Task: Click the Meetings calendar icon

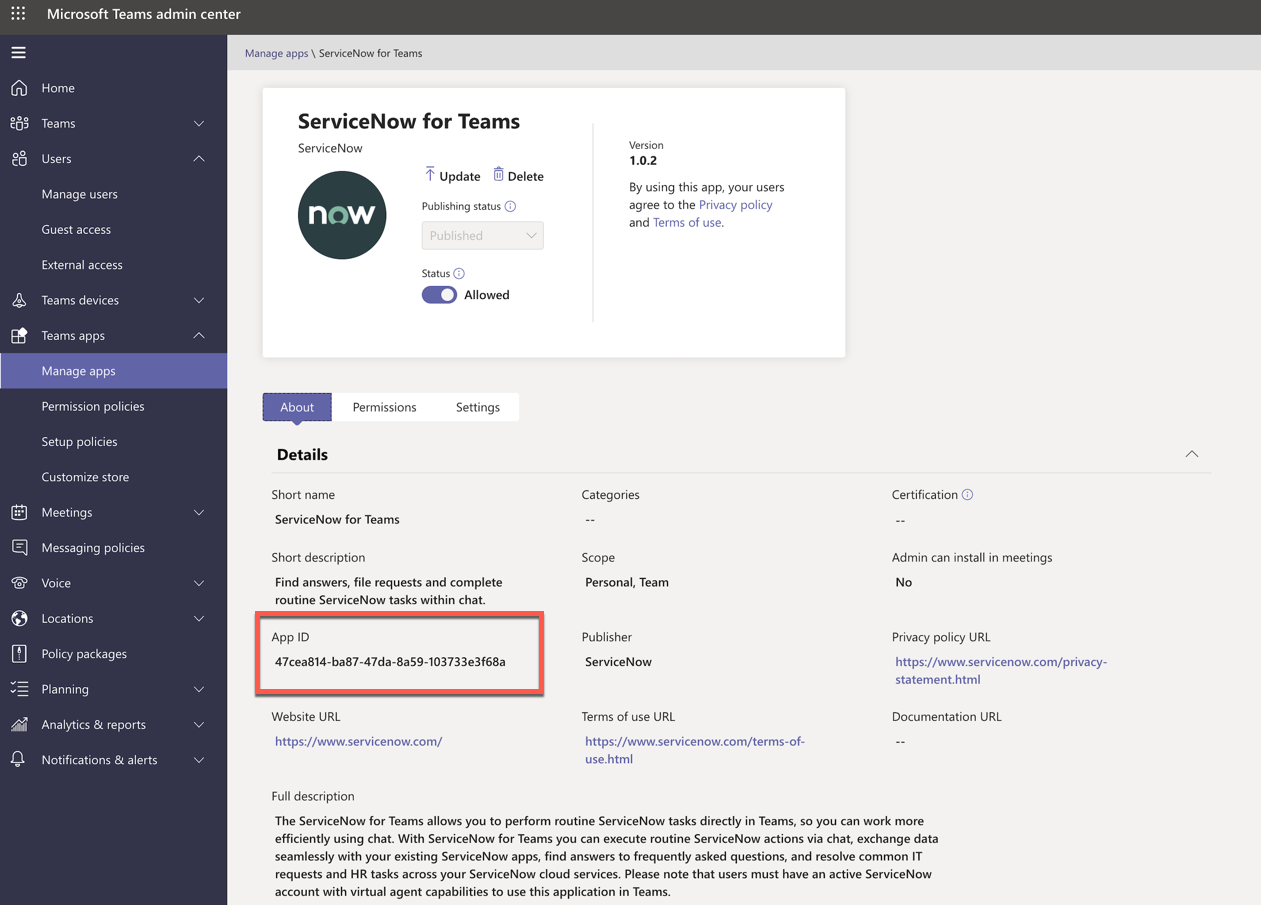Action: pyautogui.click(x=19, y=512)
